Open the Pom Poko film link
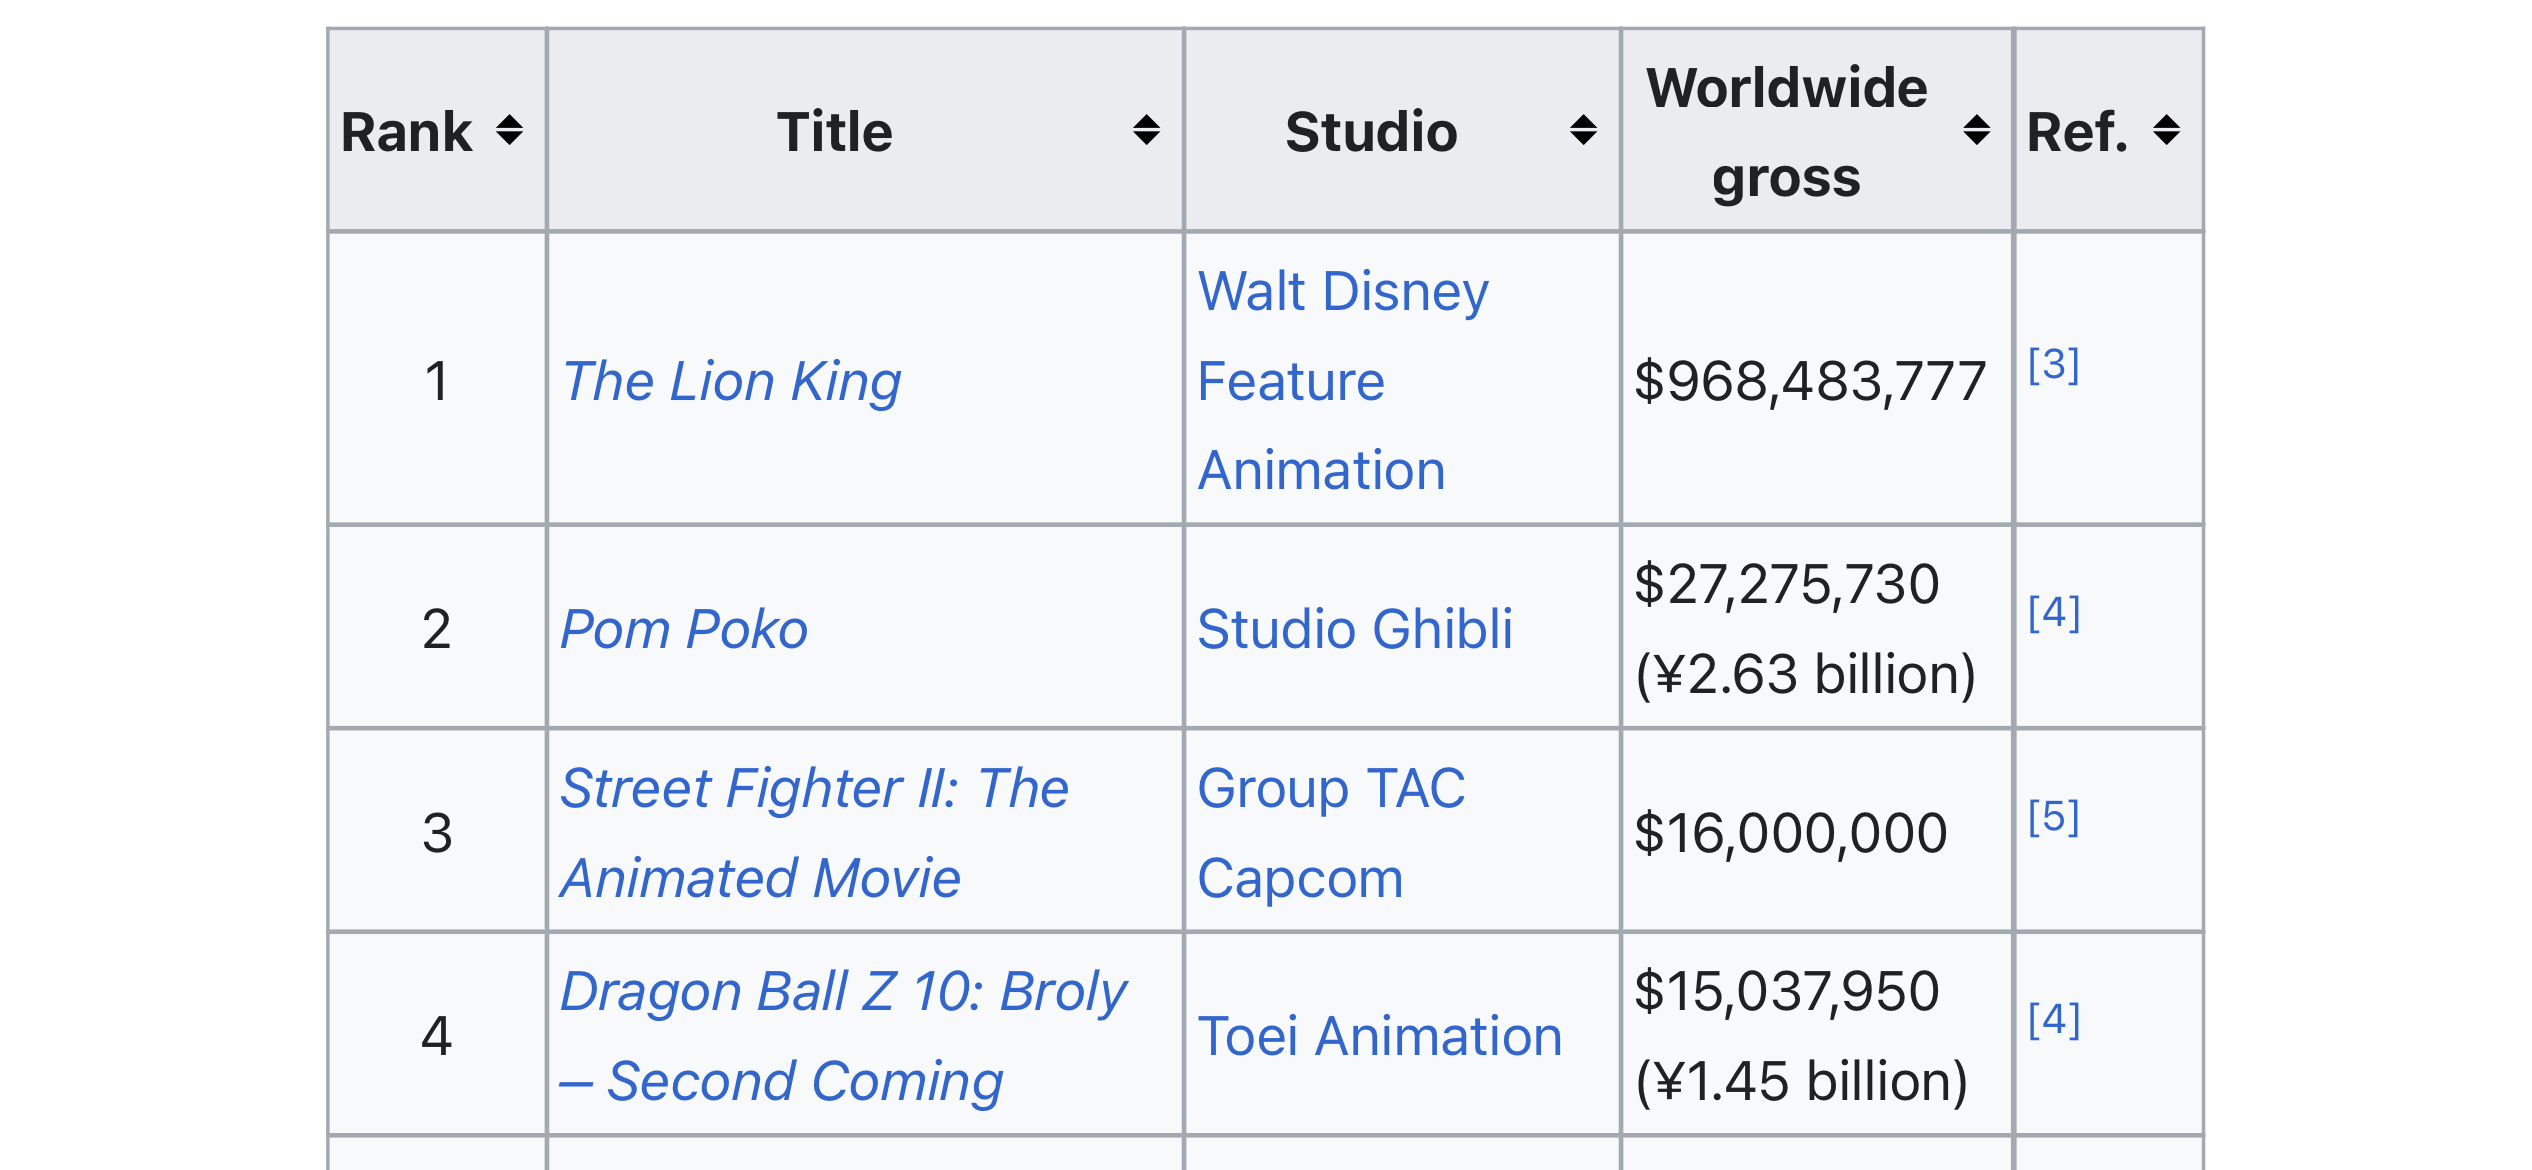This screenshot has height=1170, width=2532. point(684,629)
